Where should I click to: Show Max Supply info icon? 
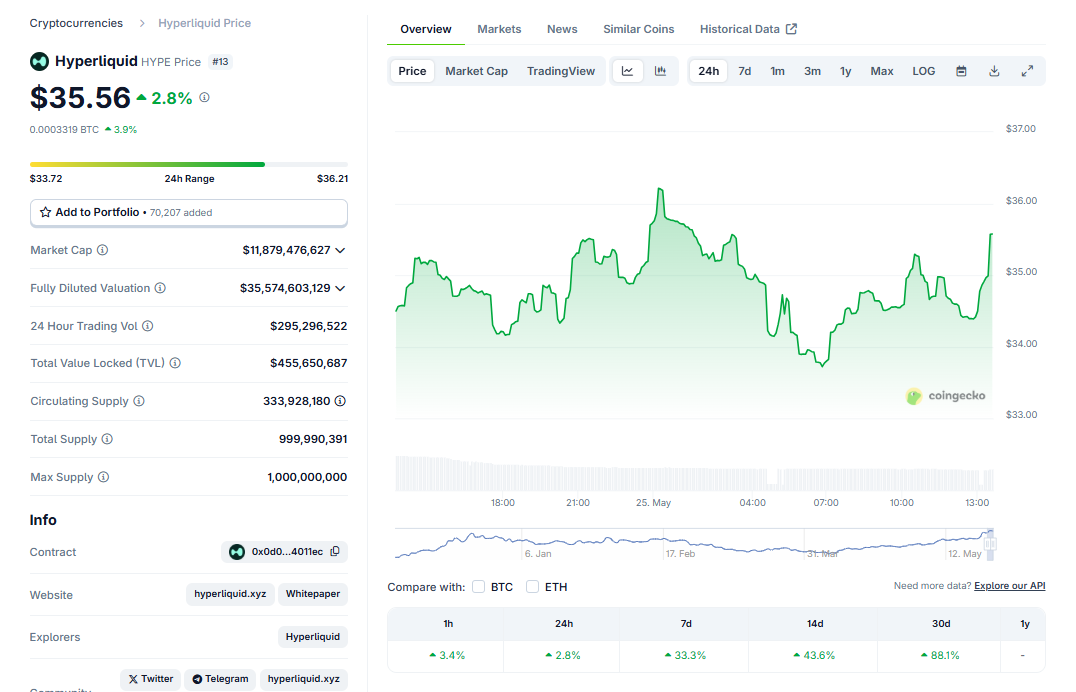click(103, 476)
